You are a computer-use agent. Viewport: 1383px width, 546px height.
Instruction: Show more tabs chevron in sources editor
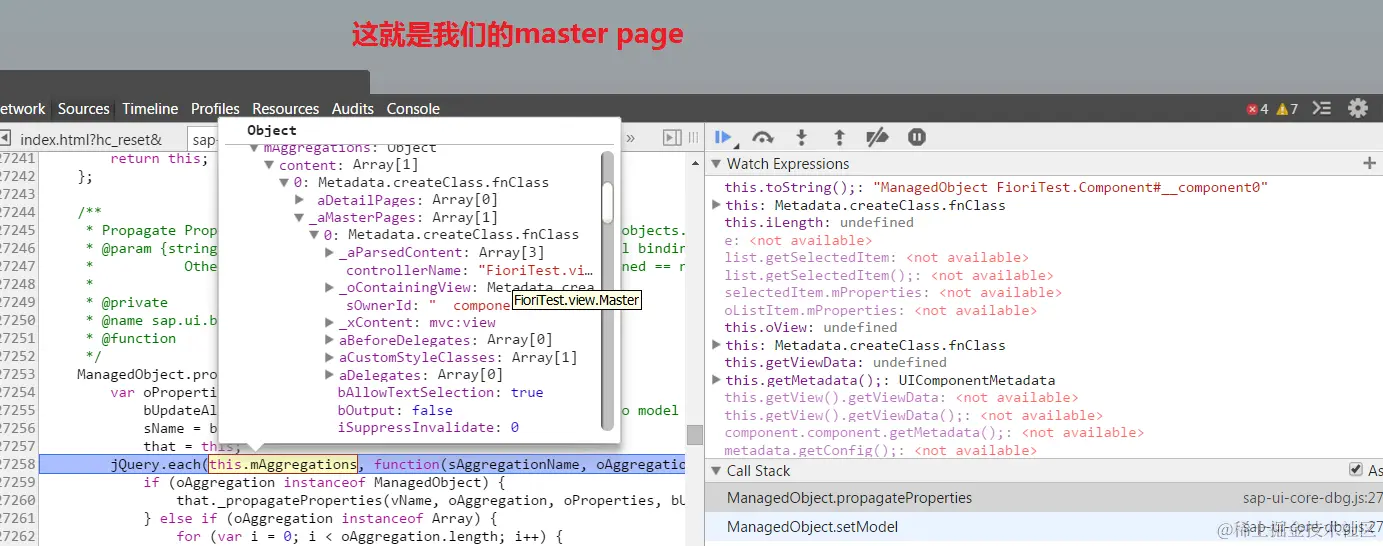point(631,138)
